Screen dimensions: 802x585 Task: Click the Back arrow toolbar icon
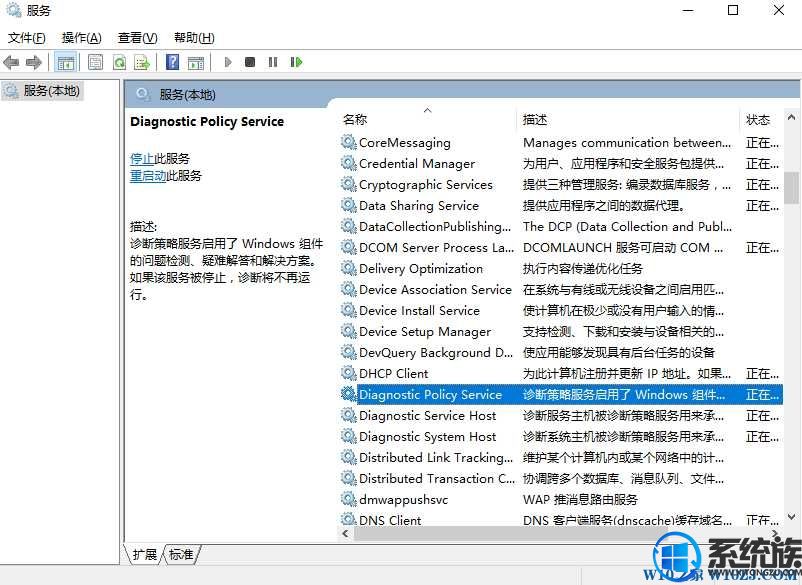click(11, 62)
